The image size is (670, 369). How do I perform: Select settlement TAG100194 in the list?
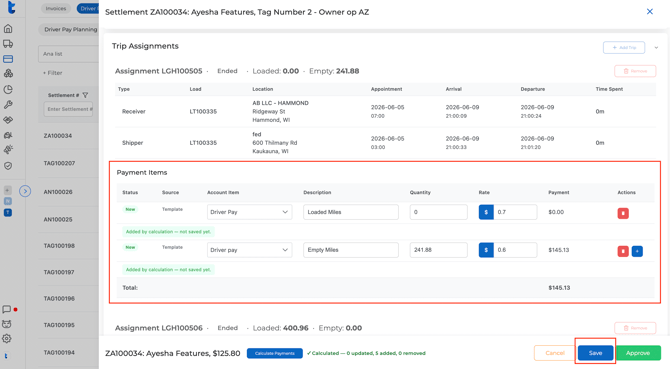pyautogui.click(x=59, y=352)
